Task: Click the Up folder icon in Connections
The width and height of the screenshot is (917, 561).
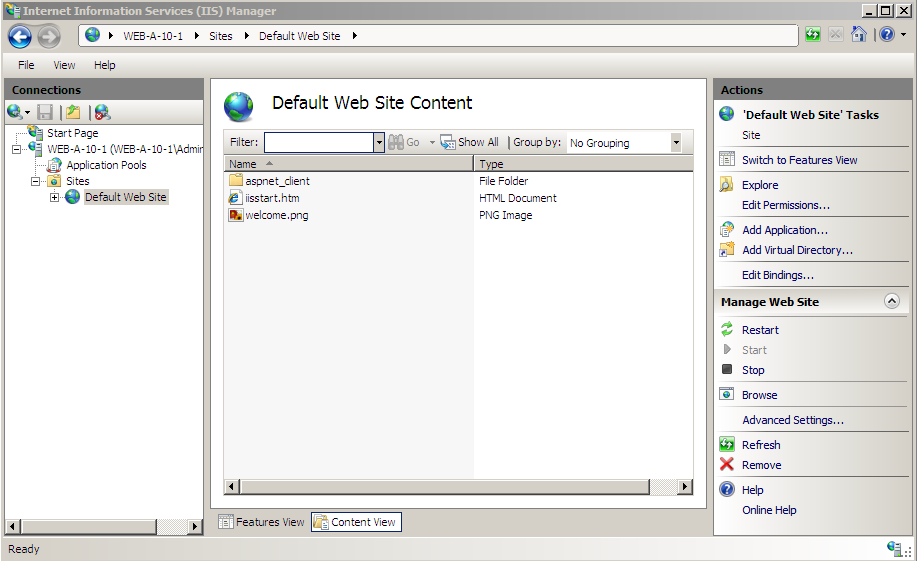Action: coord(73,112)
